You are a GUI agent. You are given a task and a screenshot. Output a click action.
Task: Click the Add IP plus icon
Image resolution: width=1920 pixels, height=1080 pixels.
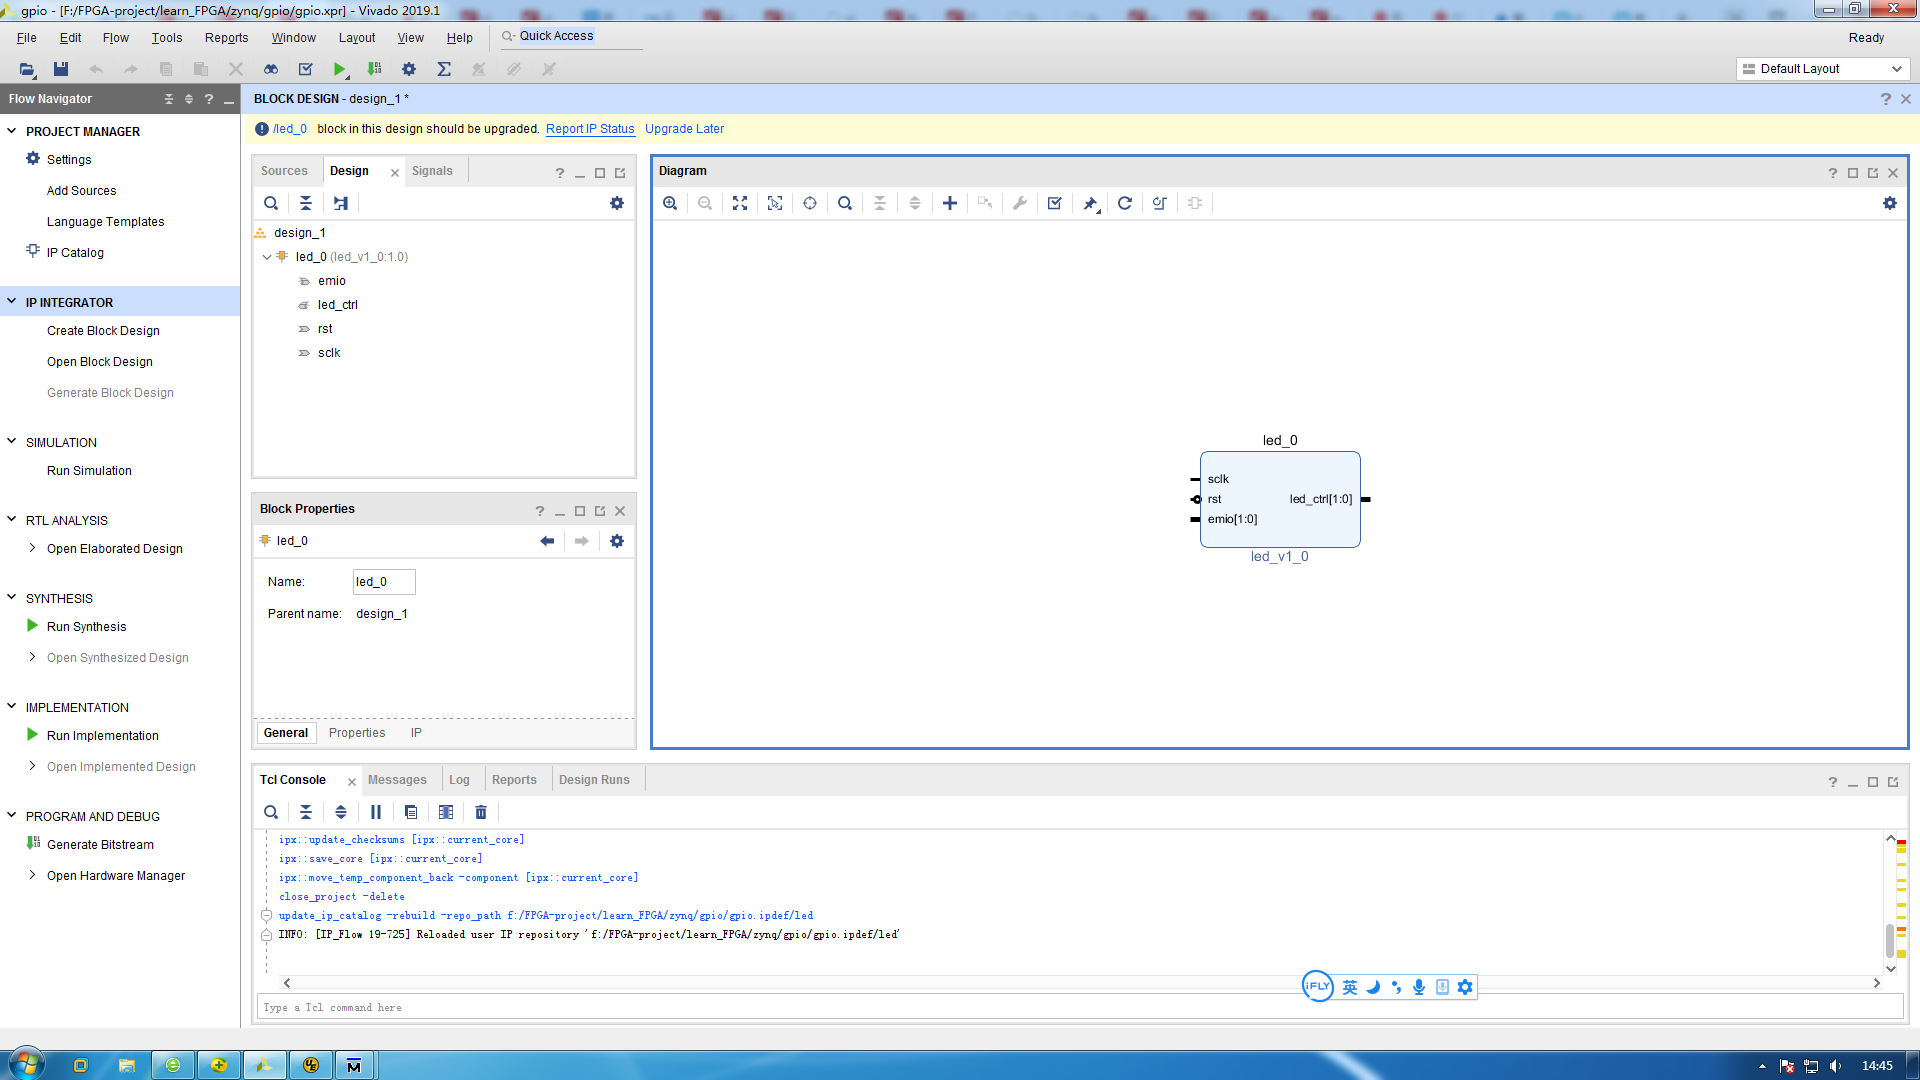(949, 203)
